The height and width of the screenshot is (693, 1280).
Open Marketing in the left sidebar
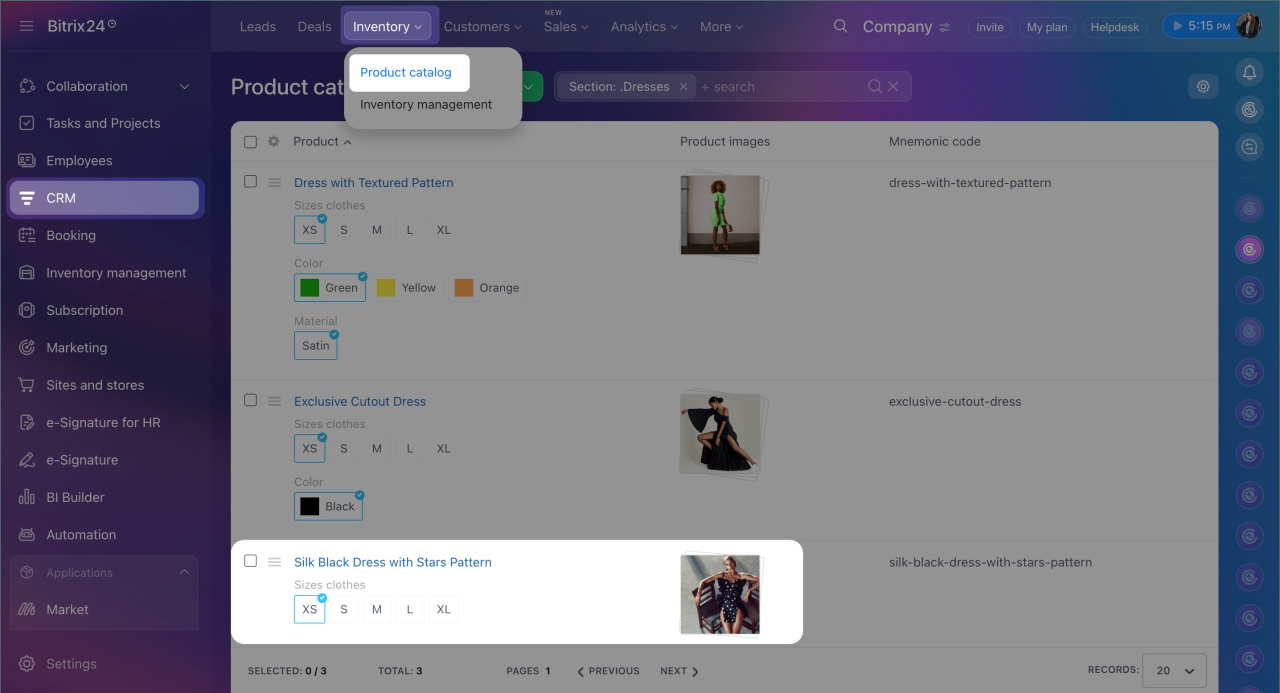coord(76,347)
